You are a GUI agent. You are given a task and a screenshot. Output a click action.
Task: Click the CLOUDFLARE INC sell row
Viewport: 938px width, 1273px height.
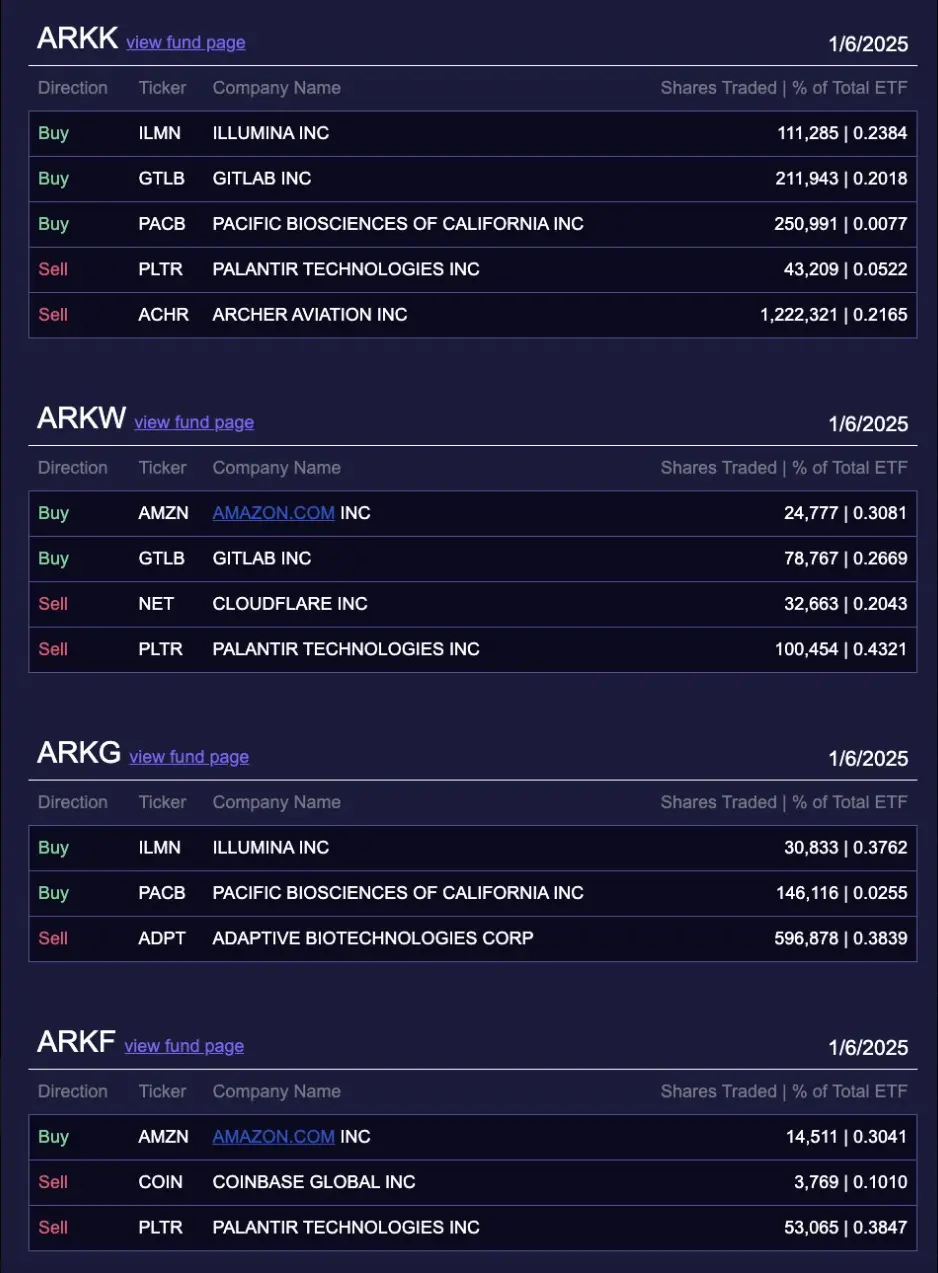click(470, 604)
